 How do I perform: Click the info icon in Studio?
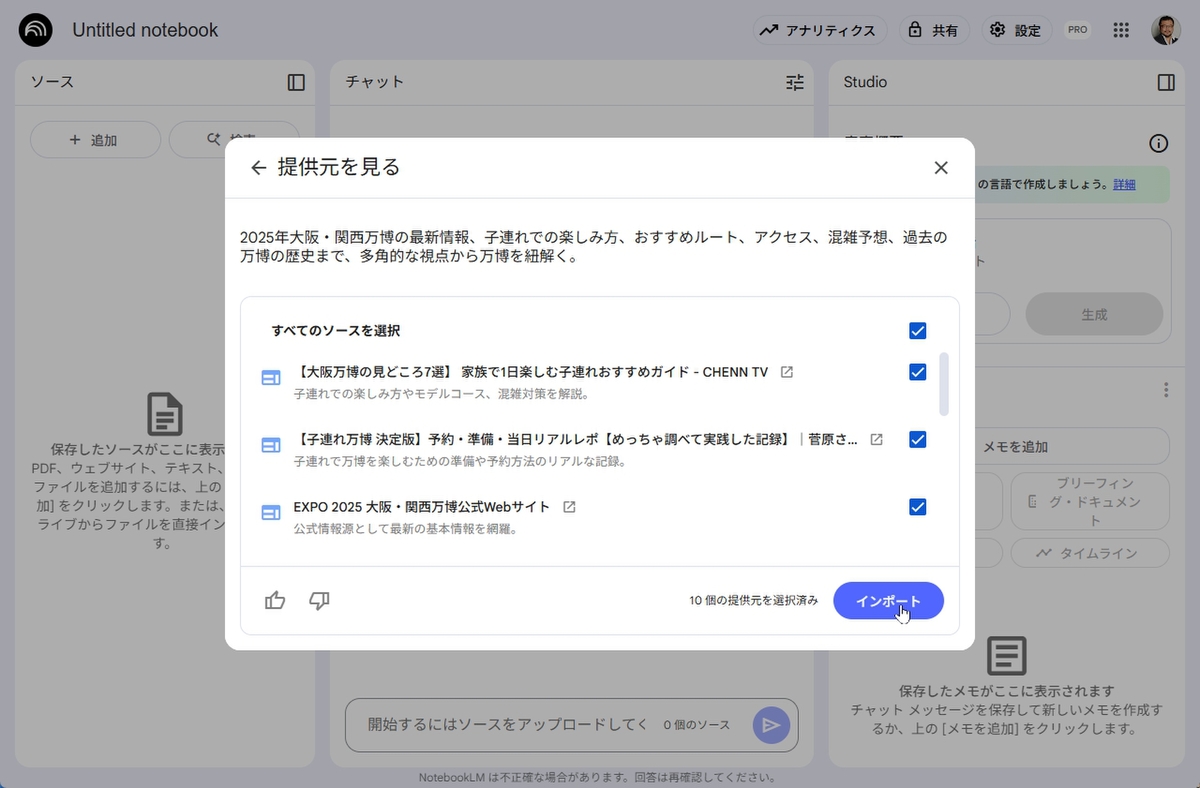(x=1159, y=143)
